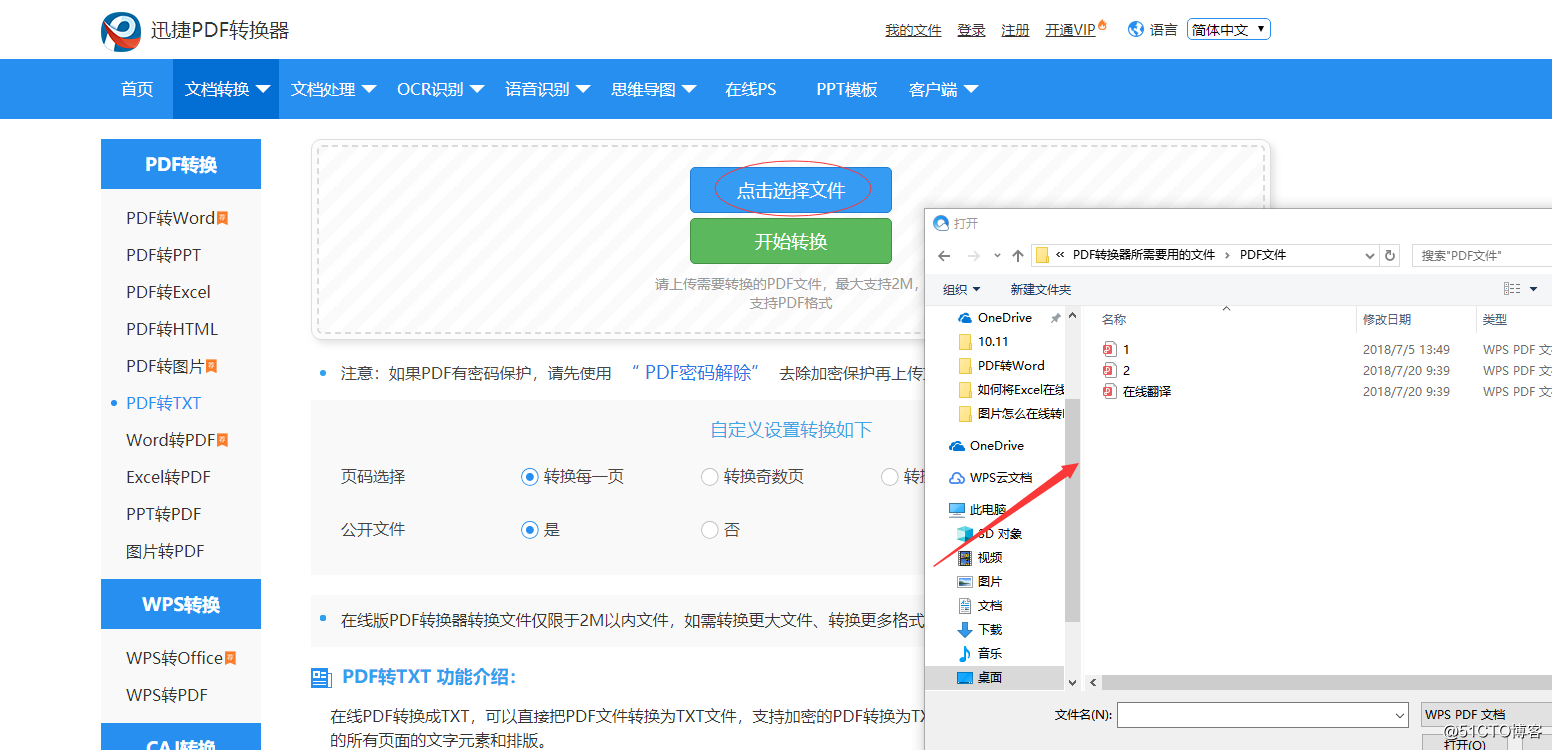1552x750 pixels.
Task: Open PDF转Word folder in sidebar
Action: 1011,366
